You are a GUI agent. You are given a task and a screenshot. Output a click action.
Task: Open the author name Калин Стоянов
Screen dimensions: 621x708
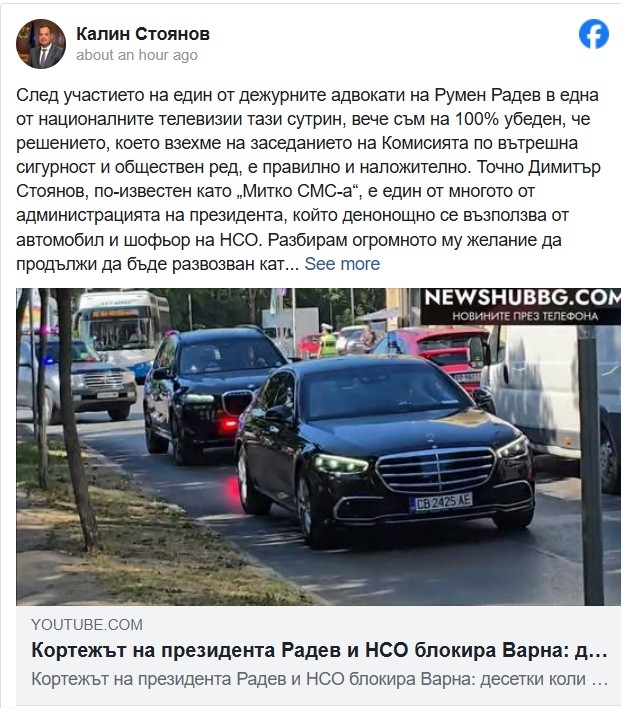(x=143, y=34)
